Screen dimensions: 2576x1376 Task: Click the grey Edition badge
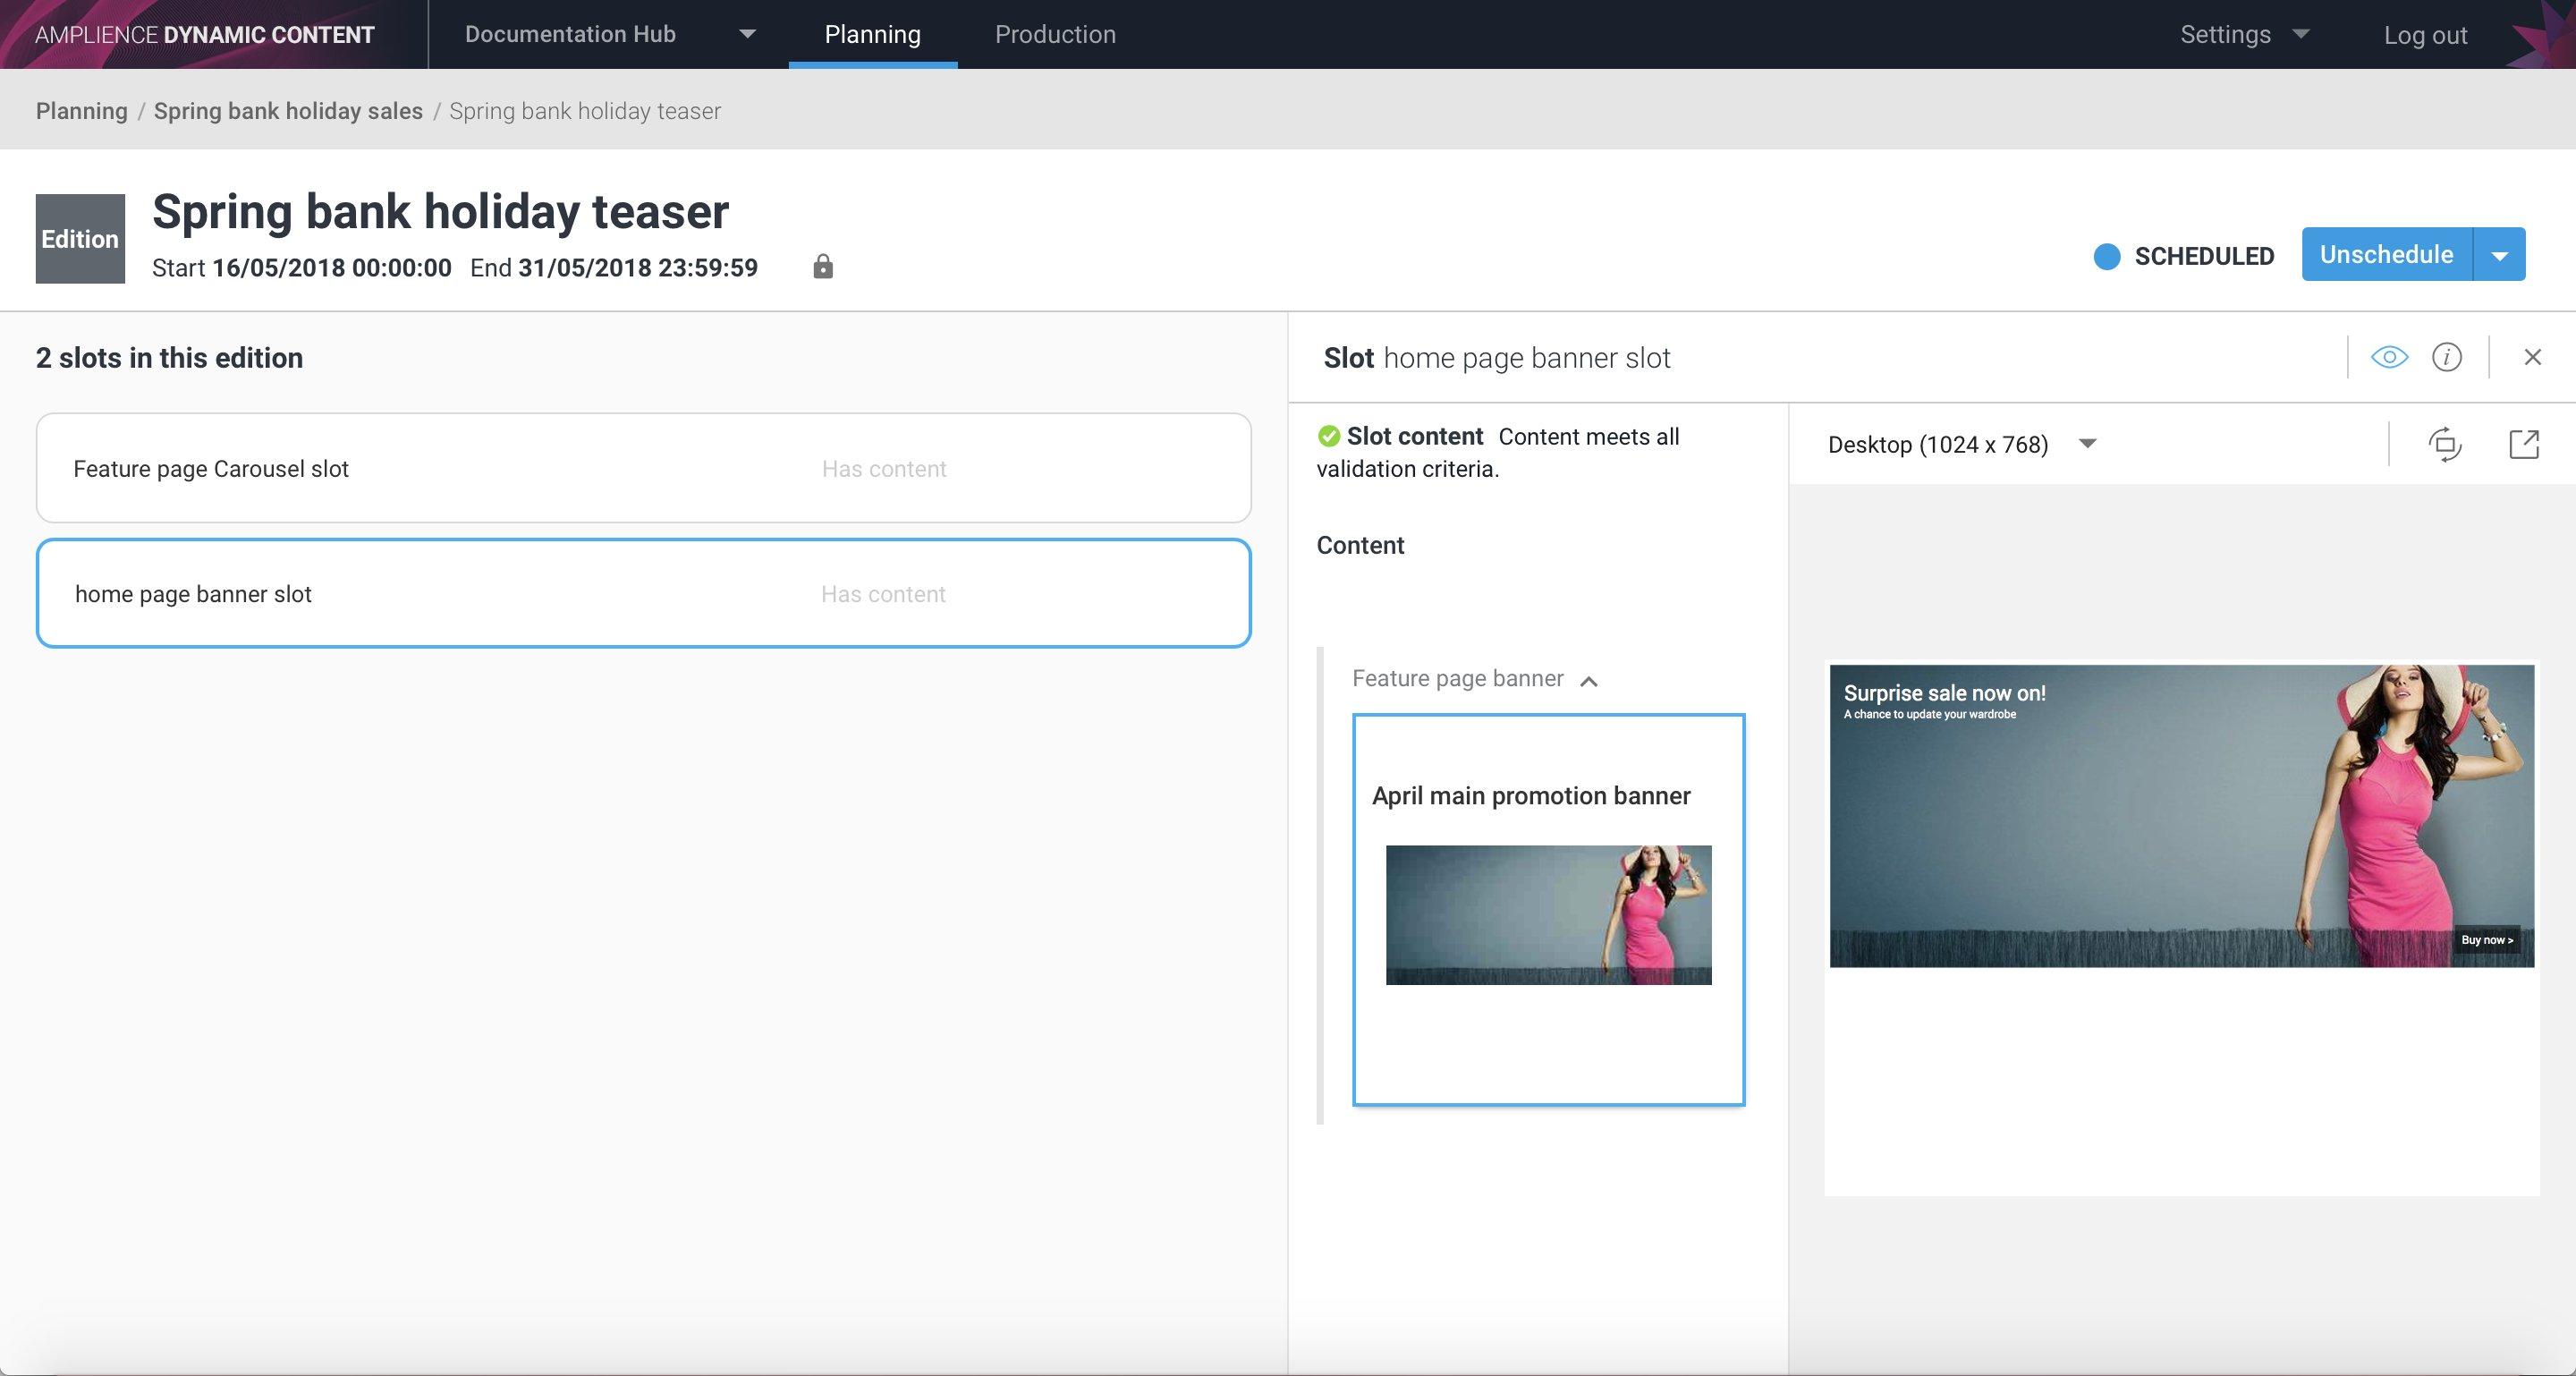point(80,239)
